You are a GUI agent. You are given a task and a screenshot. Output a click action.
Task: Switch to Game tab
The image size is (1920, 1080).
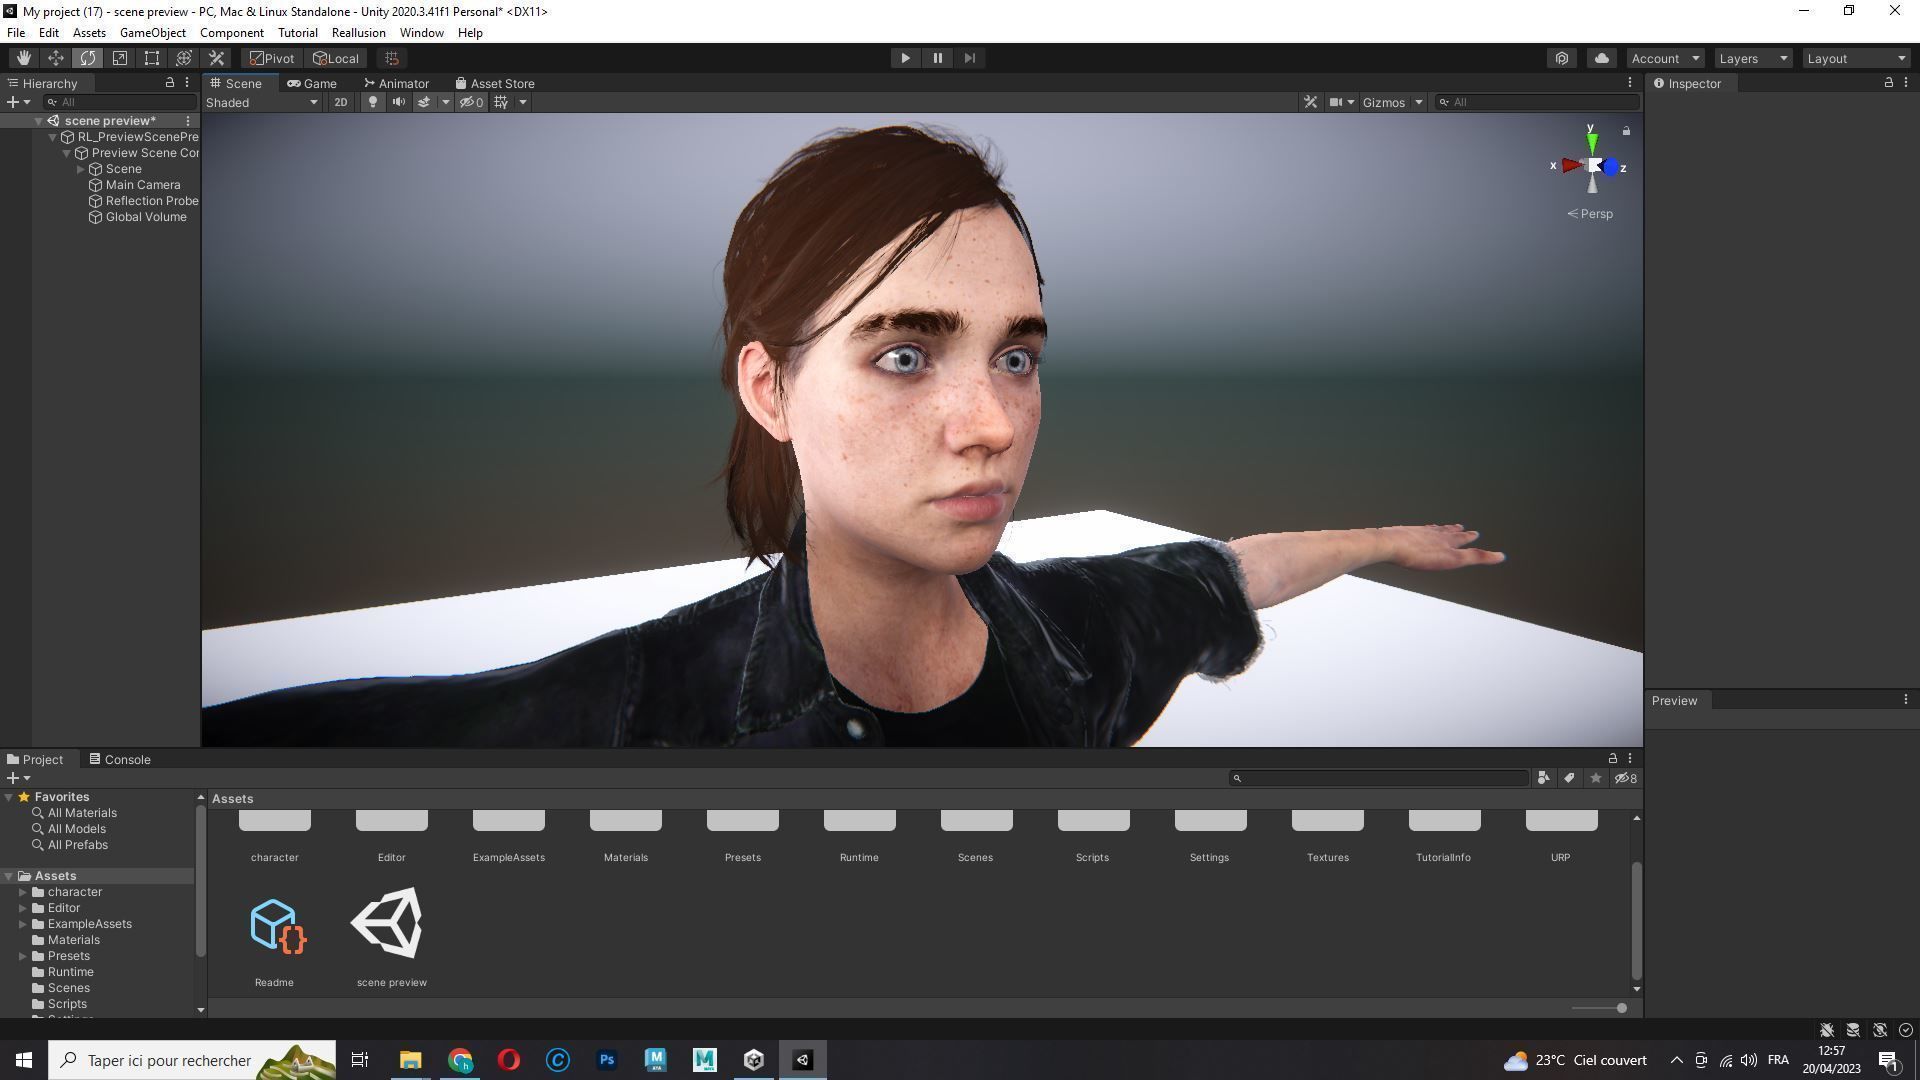[x=312, y=83]
